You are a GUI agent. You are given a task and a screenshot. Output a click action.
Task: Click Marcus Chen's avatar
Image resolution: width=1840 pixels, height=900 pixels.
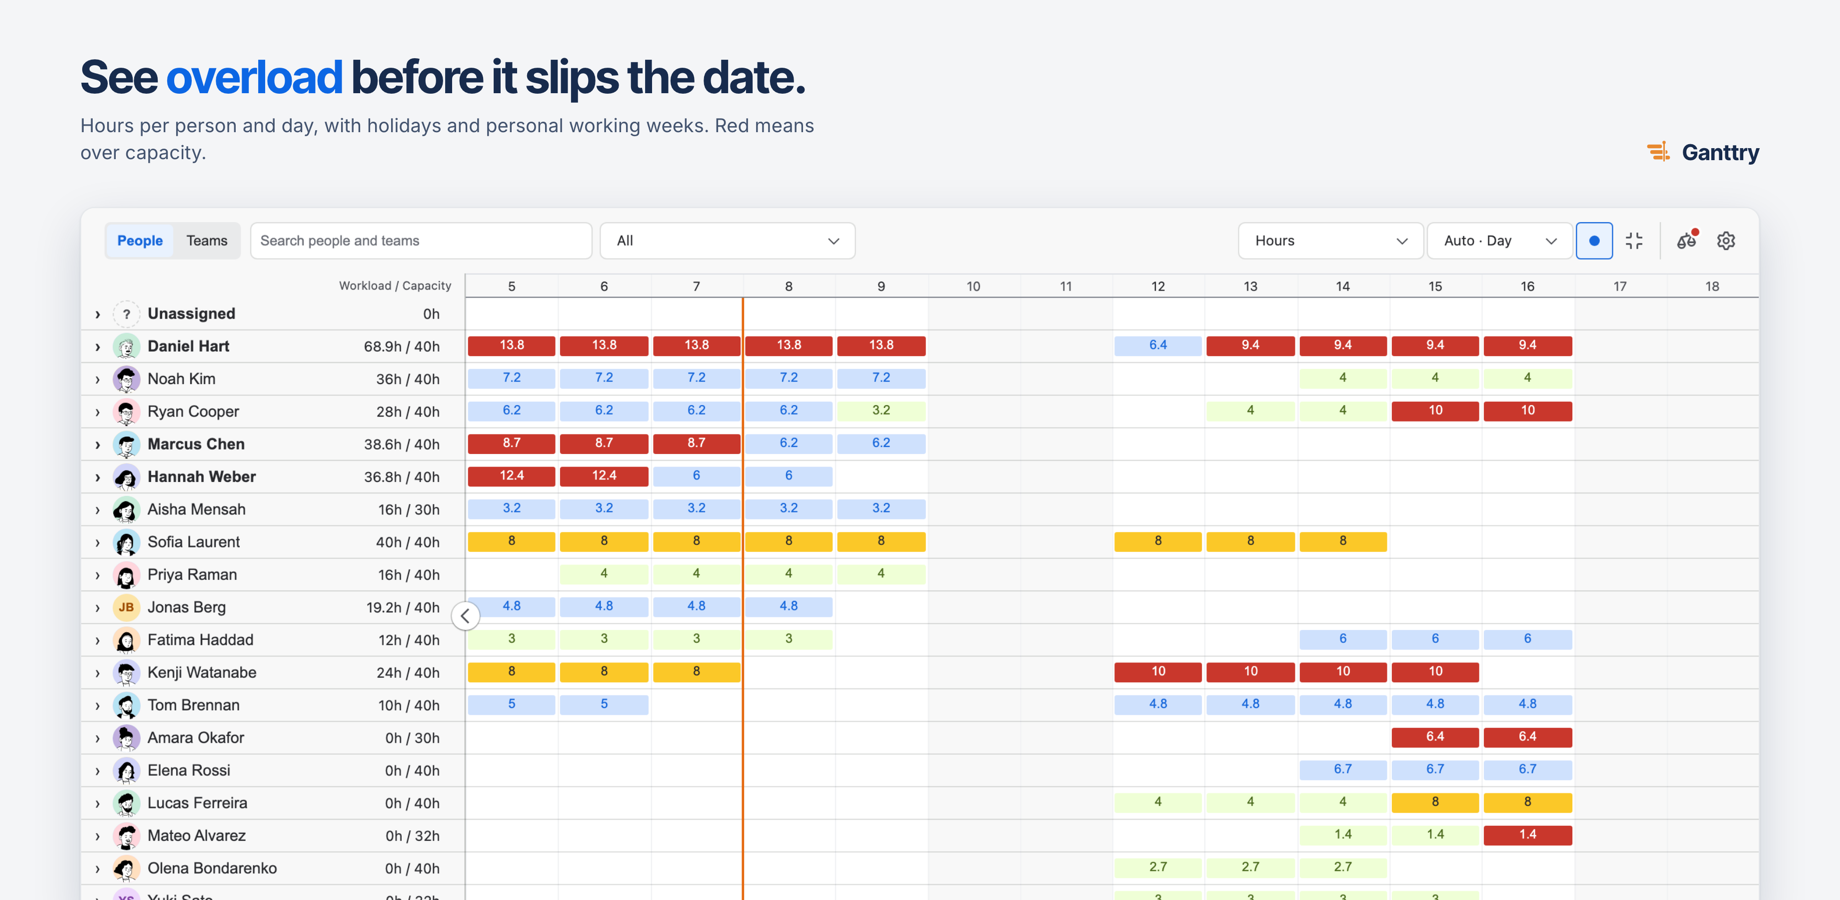tap(126, 444)
